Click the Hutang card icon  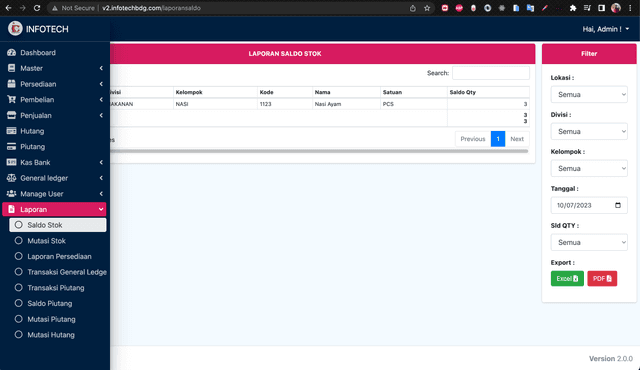pos(11,131)
